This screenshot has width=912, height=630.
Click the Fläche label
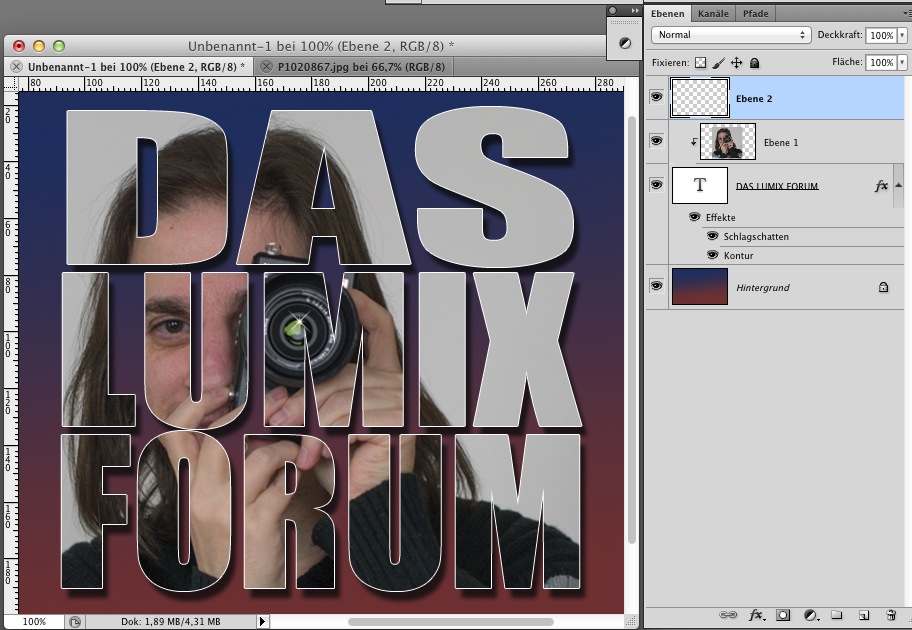847,62
